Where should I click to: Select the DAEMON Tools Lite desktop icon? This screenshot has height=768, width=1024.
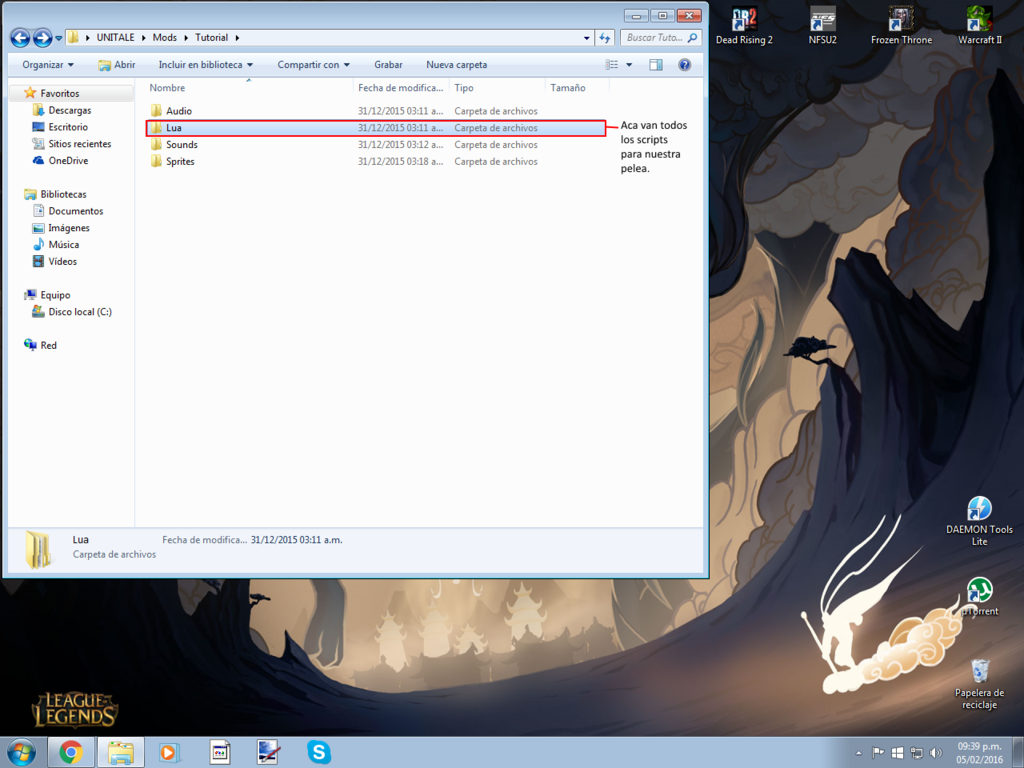coord(979,521)
